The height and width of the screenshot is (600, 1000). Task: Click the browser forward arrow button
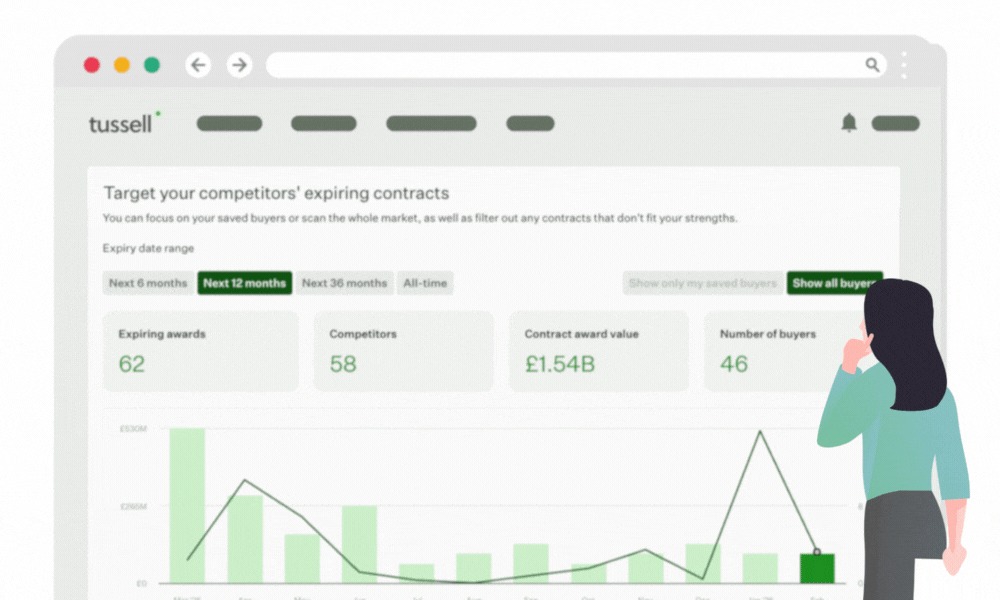(239, 65)
